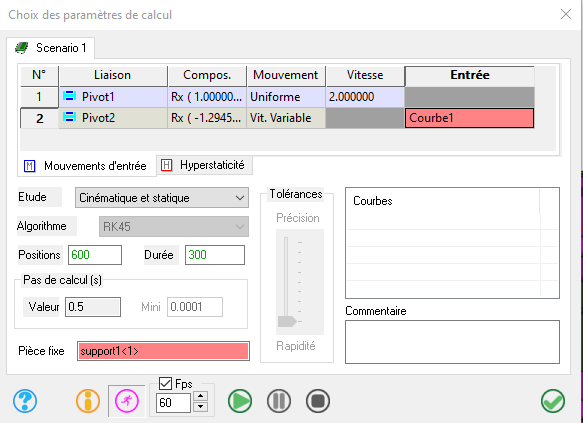Expand the Algorithme RK45 dropdown
This screenshot has height=423, width=583.
point(174,227)
